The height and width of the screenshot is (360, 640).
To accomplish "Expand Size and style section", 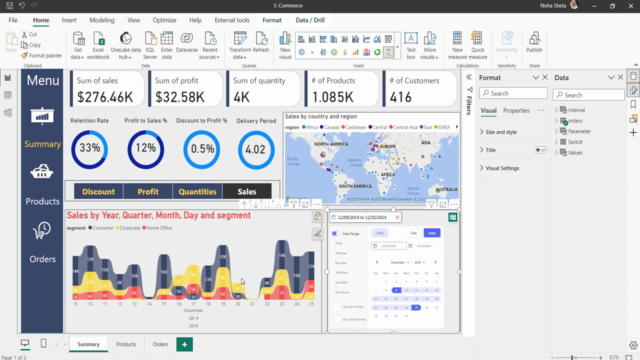I will [482, 132].
